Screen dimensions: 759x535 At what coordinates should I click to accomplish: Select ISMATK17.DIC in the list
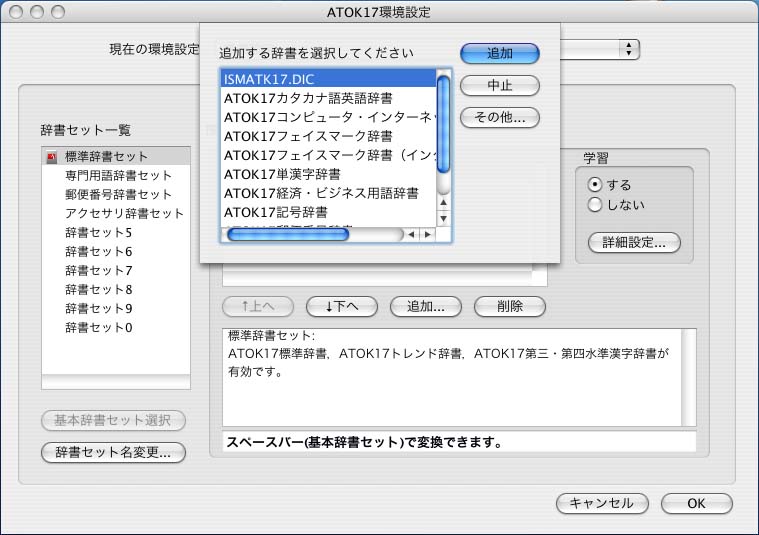point(329,79)
